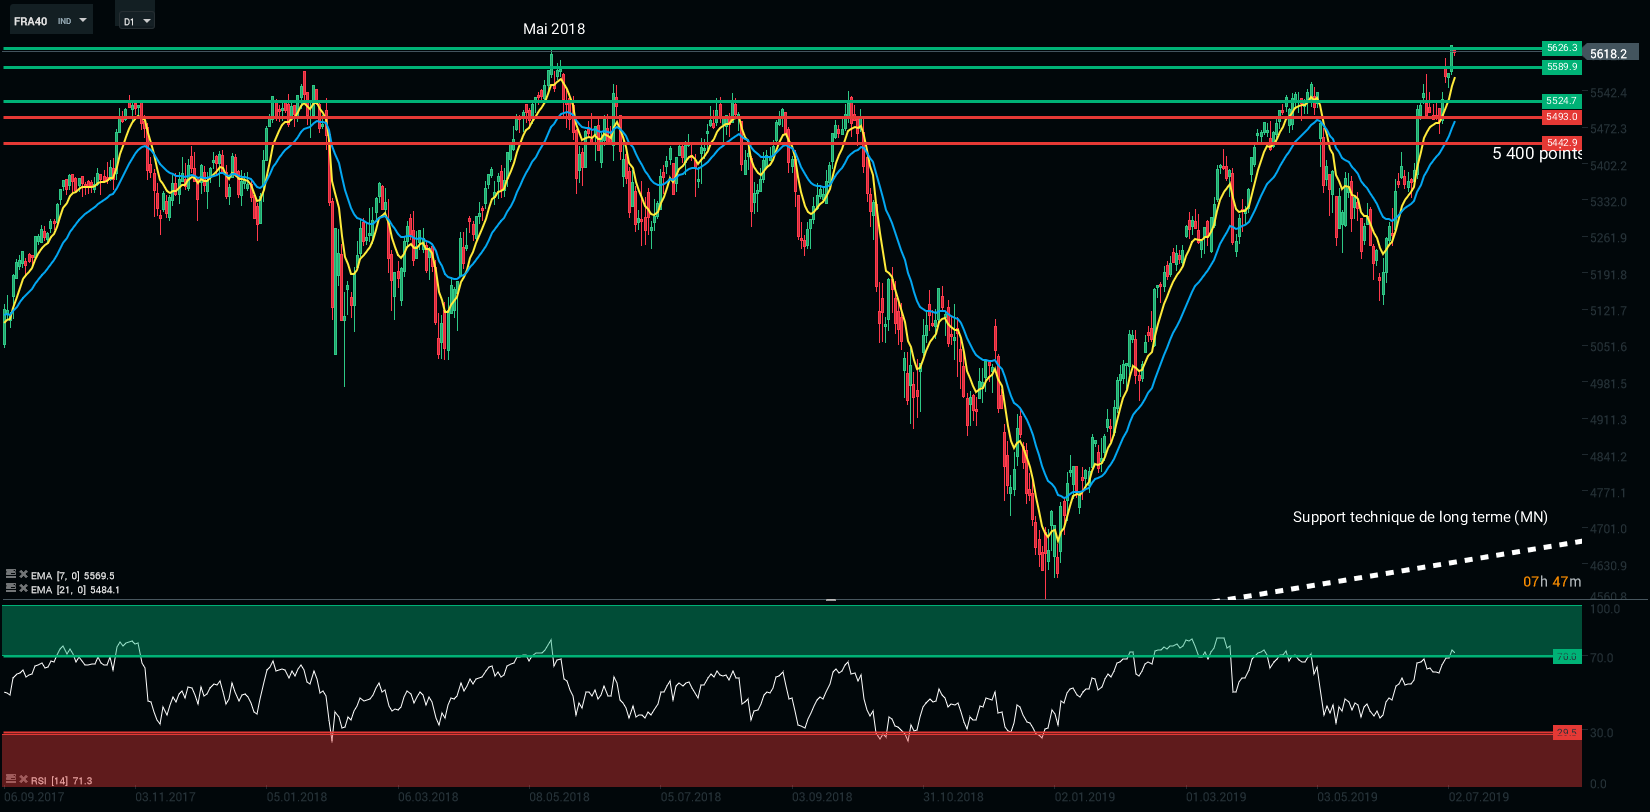Click the 02.07.2019 date on time axis
The width and height of the screenshot is (1650, 812).
click(x=1479, y=798)
